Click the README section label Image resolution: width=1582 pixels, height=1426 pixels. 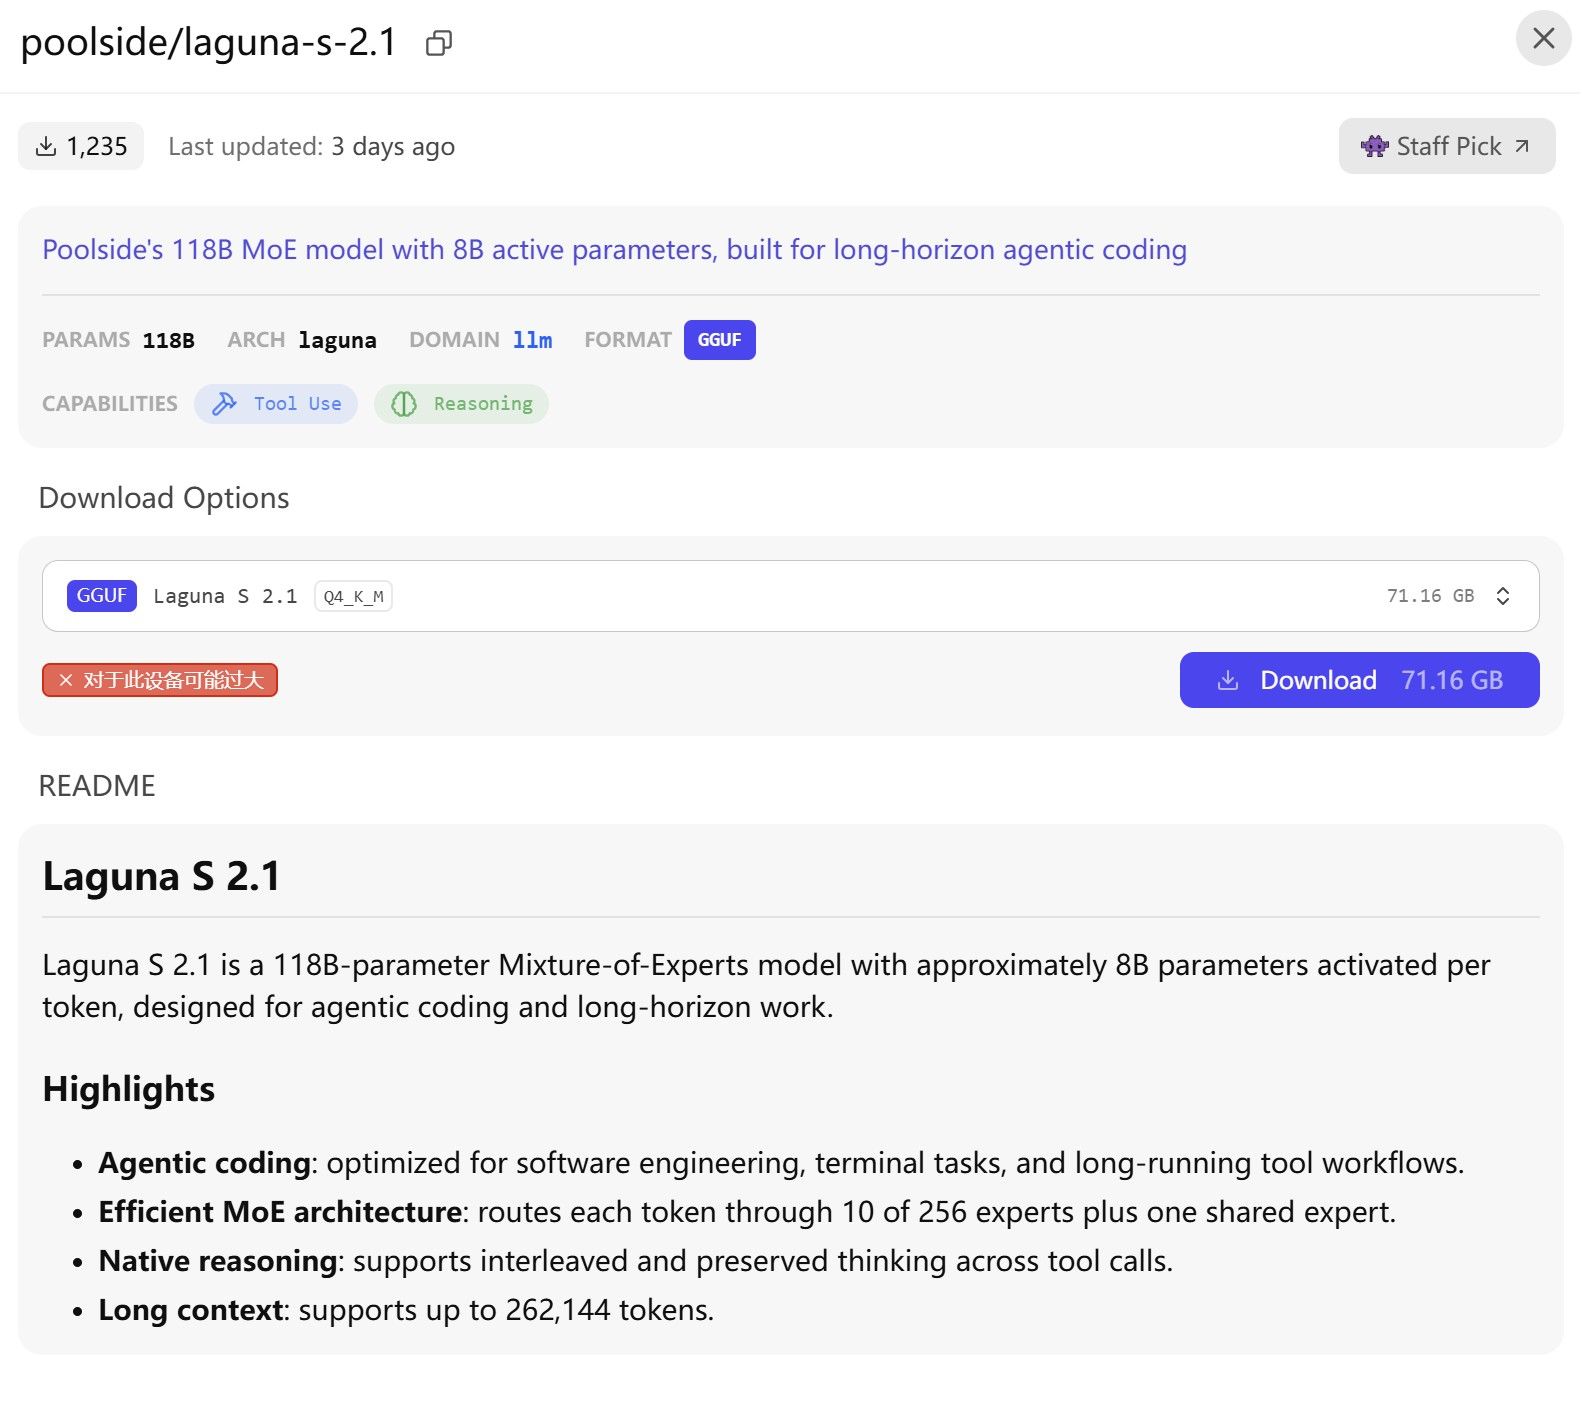(x=97, y=786)
